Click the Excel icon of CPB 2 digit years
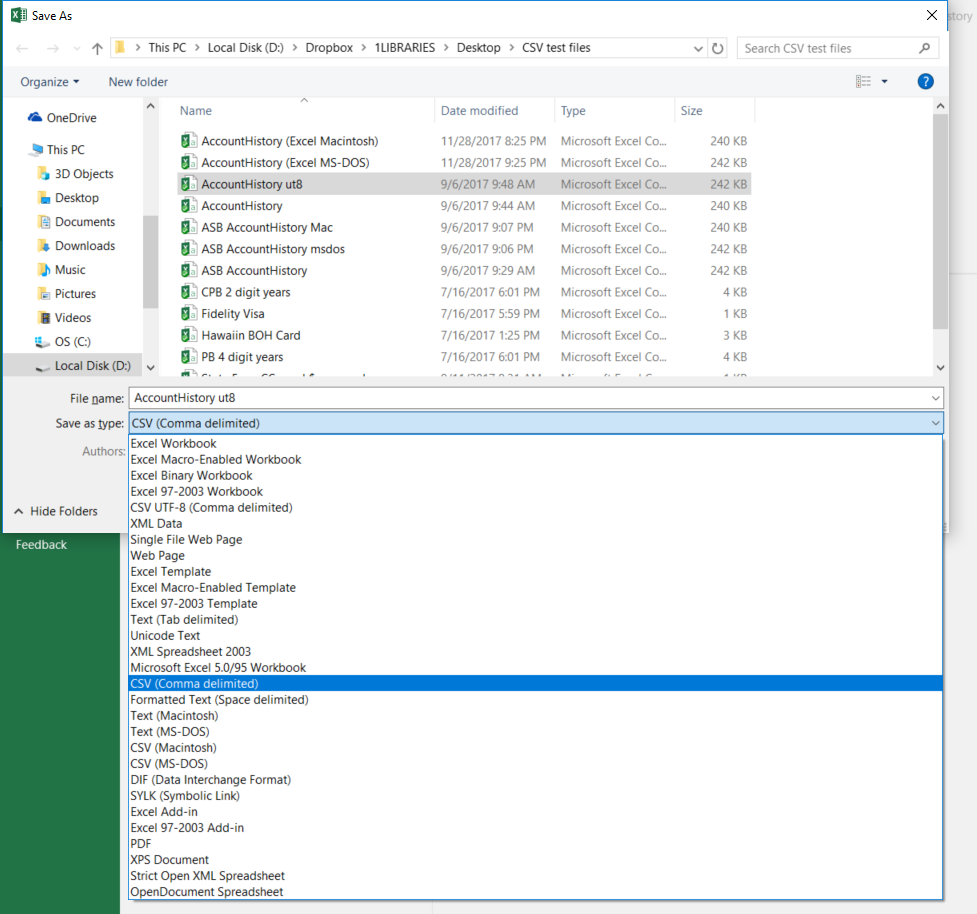 pyautogui.click(x=189, y=292)
